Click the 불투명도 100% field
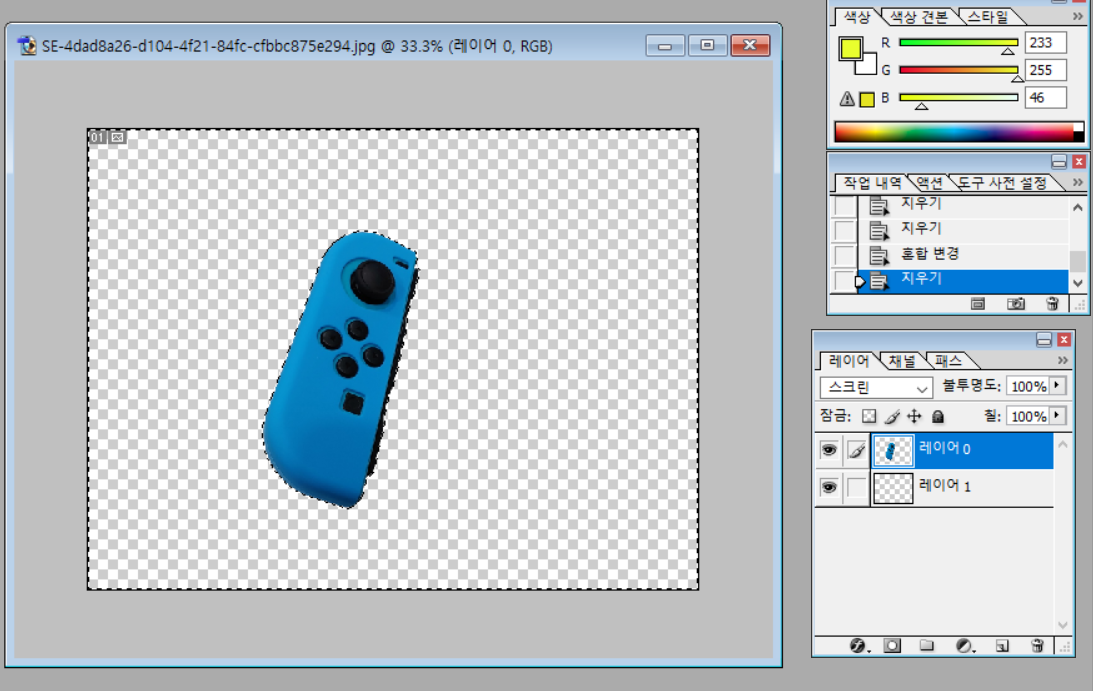Screen dimensions: 1093x691 tap(1028, 386)
